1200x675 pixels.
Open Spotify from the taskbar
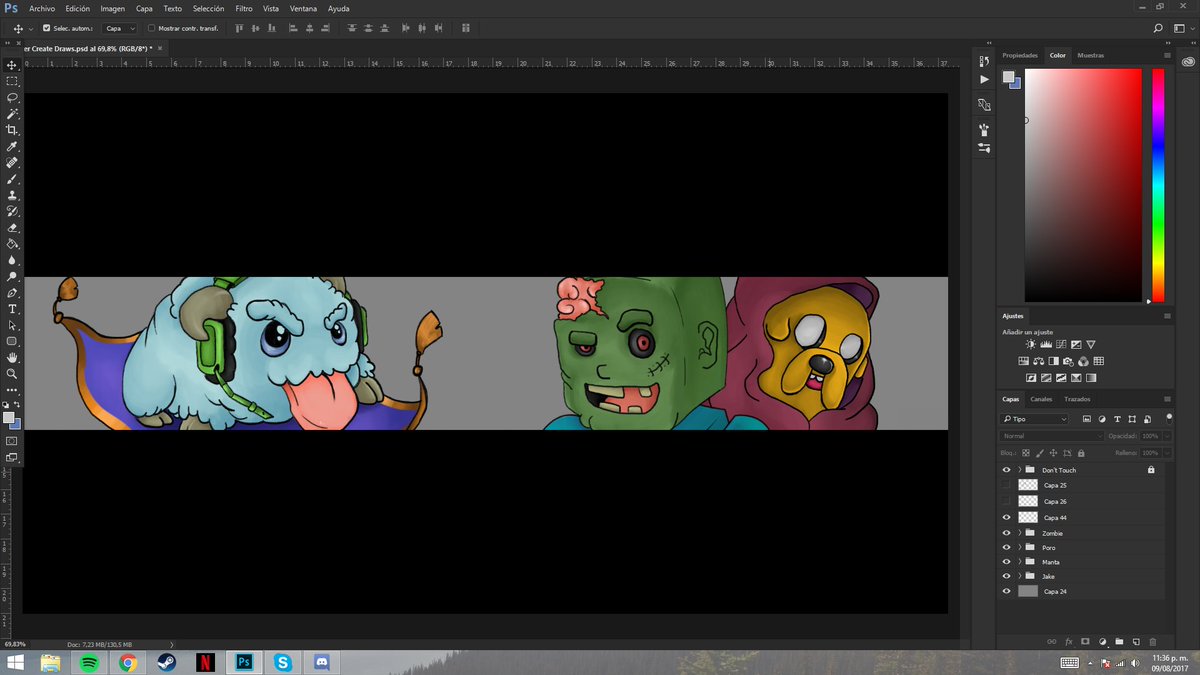pyautogui.click(x=89, y=661)
